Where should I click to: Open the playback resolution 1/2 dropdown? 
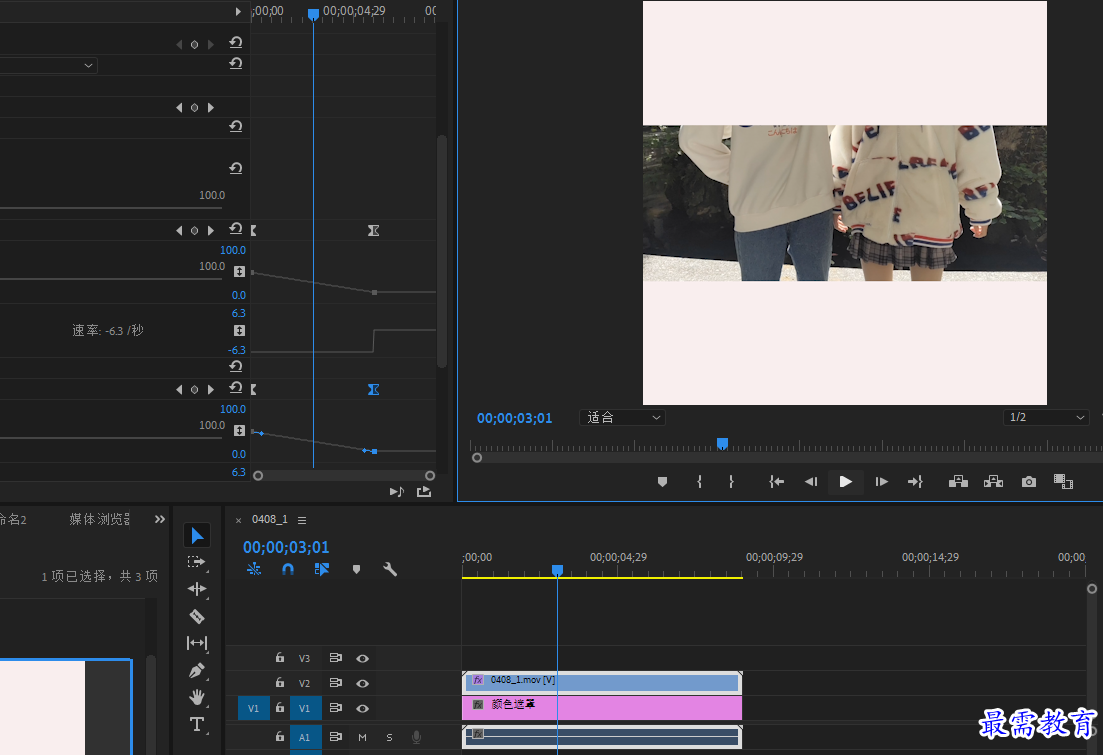pos(1046,417)
